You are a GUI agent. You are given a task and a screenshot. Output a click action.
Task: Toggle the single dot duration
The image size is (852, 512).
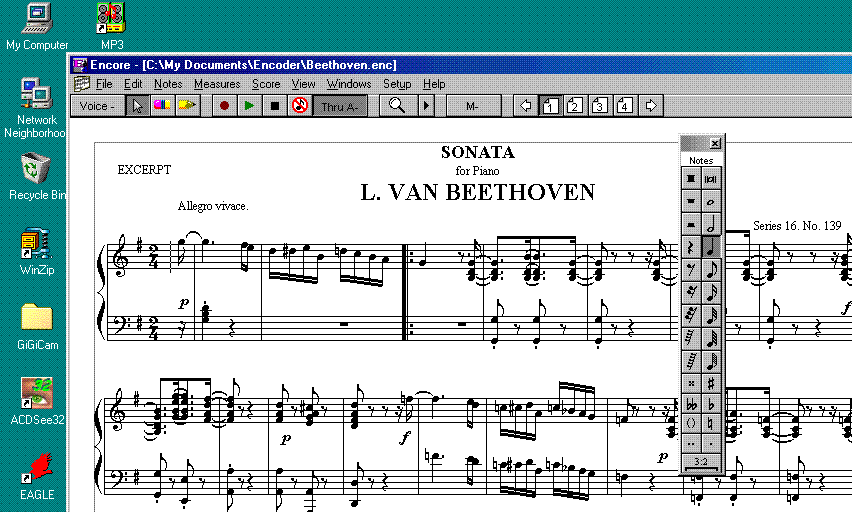click(711, 443)
